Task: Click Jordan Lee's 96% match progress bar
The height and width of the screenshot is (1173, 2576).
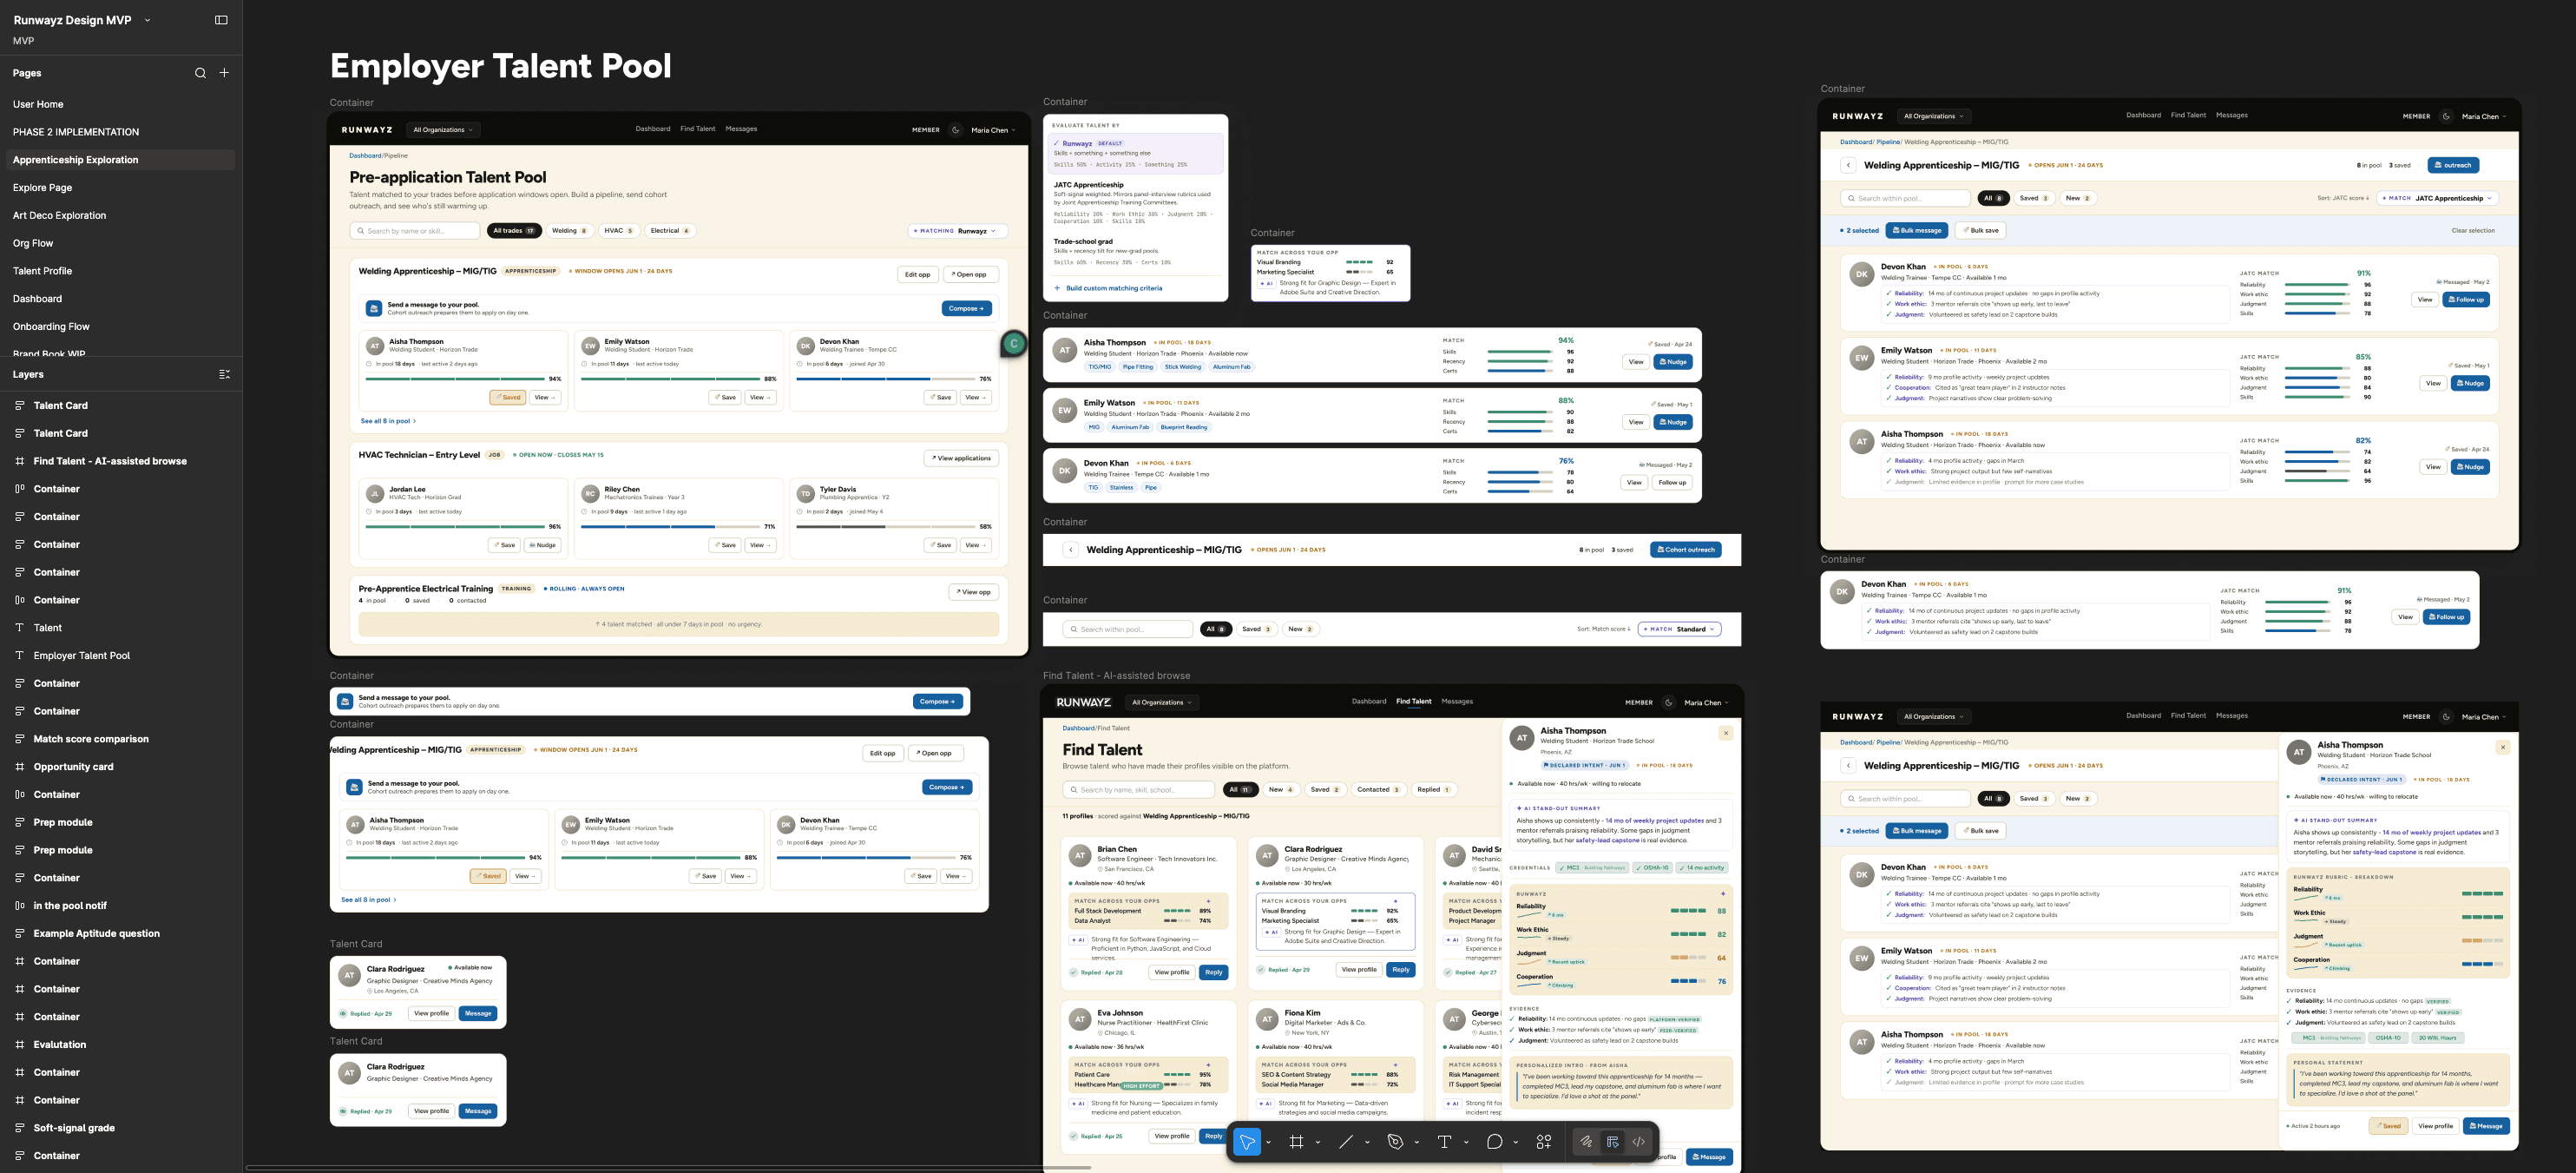Action: coord(455,527)
